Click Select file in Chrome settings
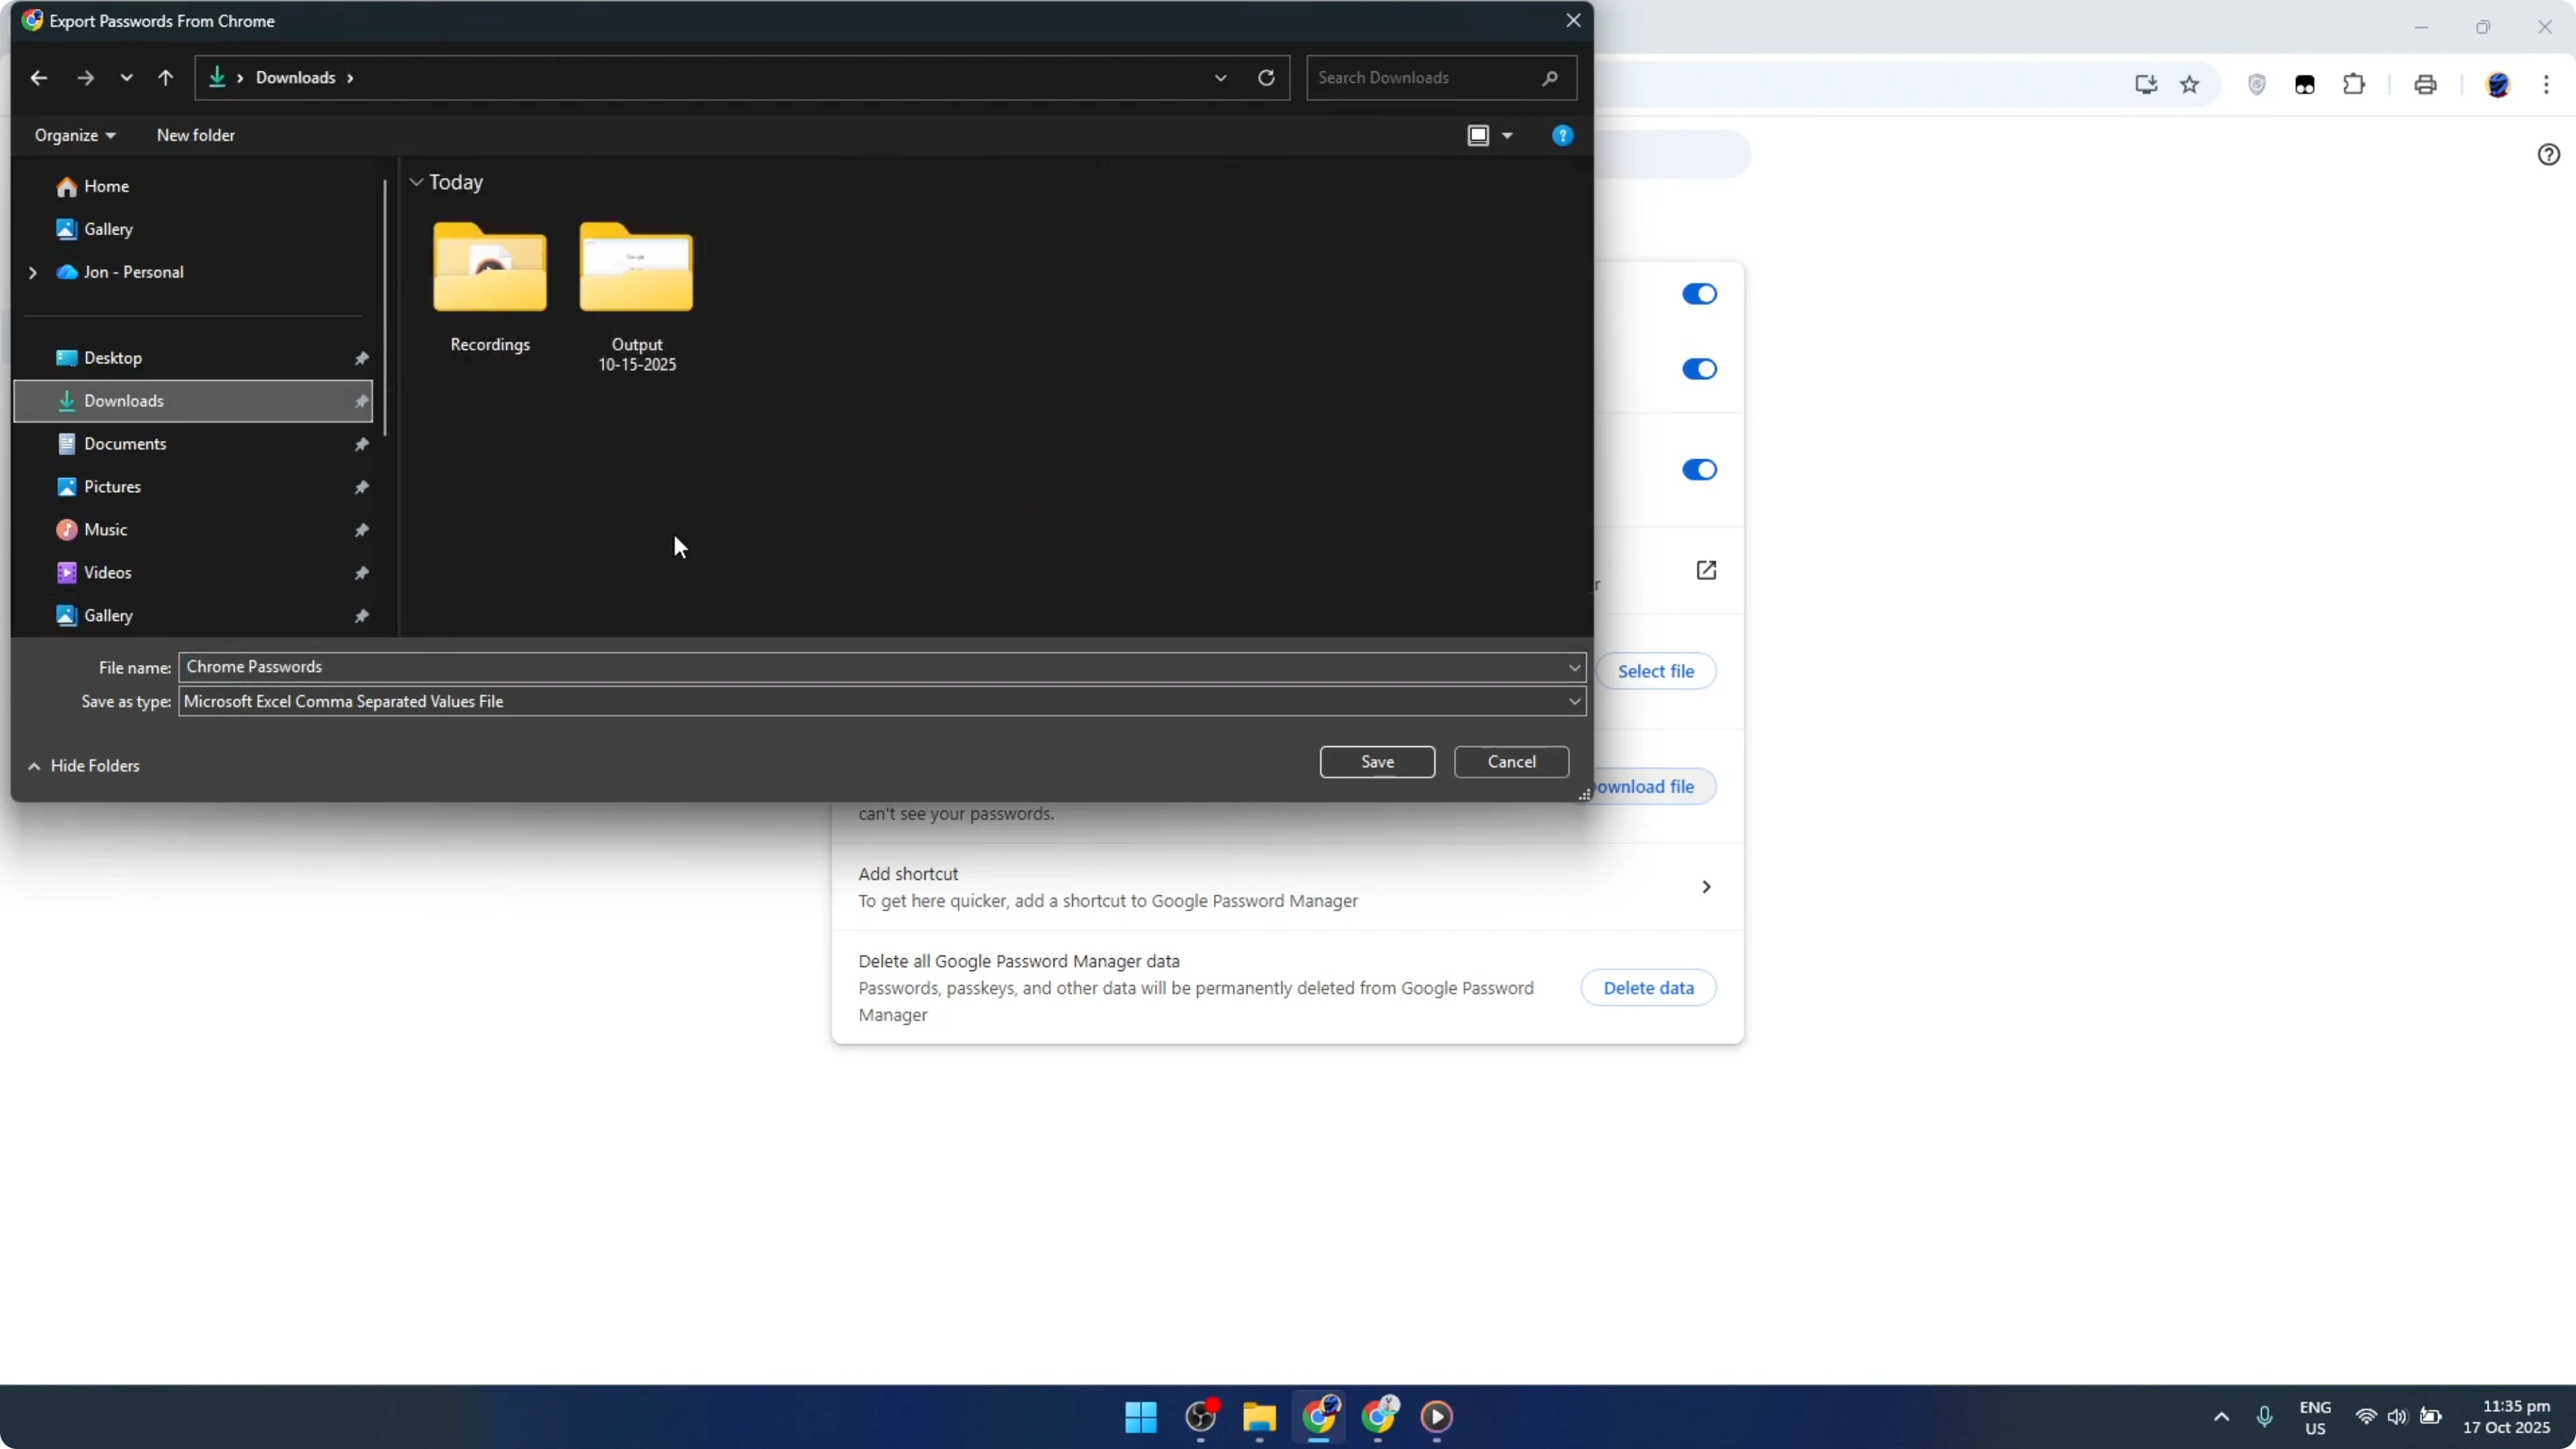Viewport: 2576px width, 1449px height. (x=1656, y=671)
